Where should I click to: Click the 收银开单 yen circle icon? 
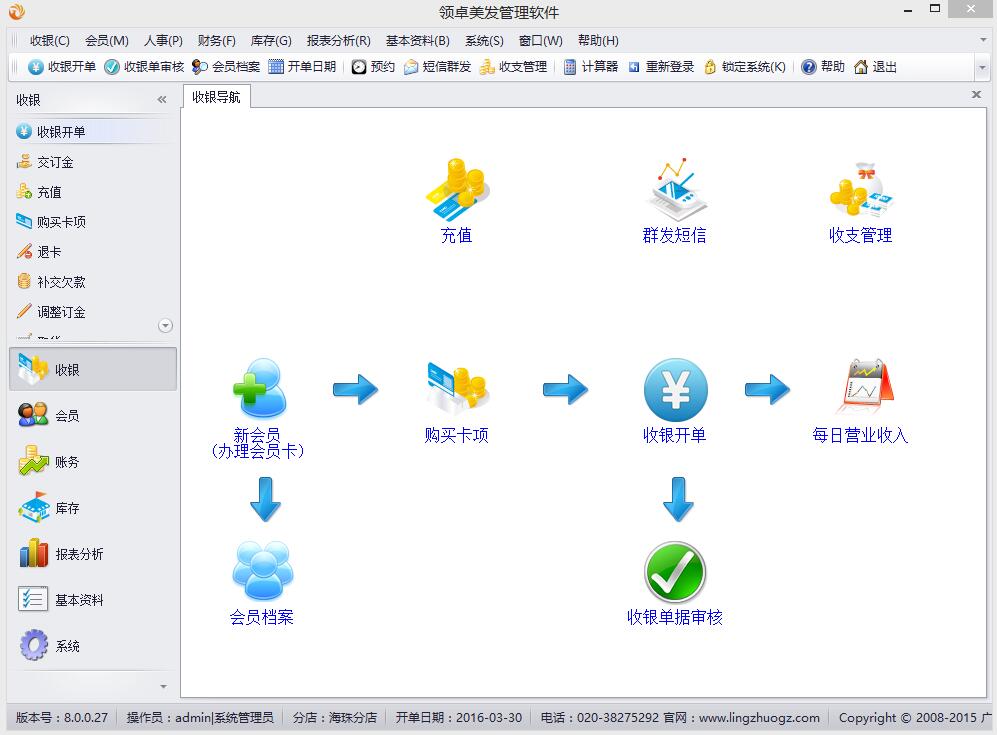click(675, 389)
